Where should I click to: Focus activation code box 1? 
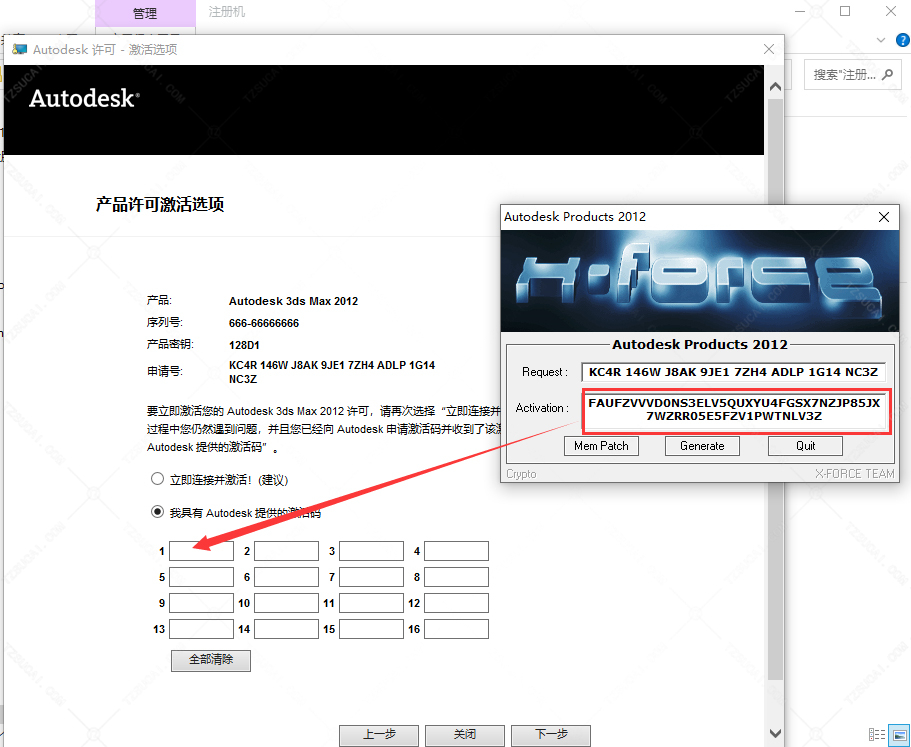202,551
